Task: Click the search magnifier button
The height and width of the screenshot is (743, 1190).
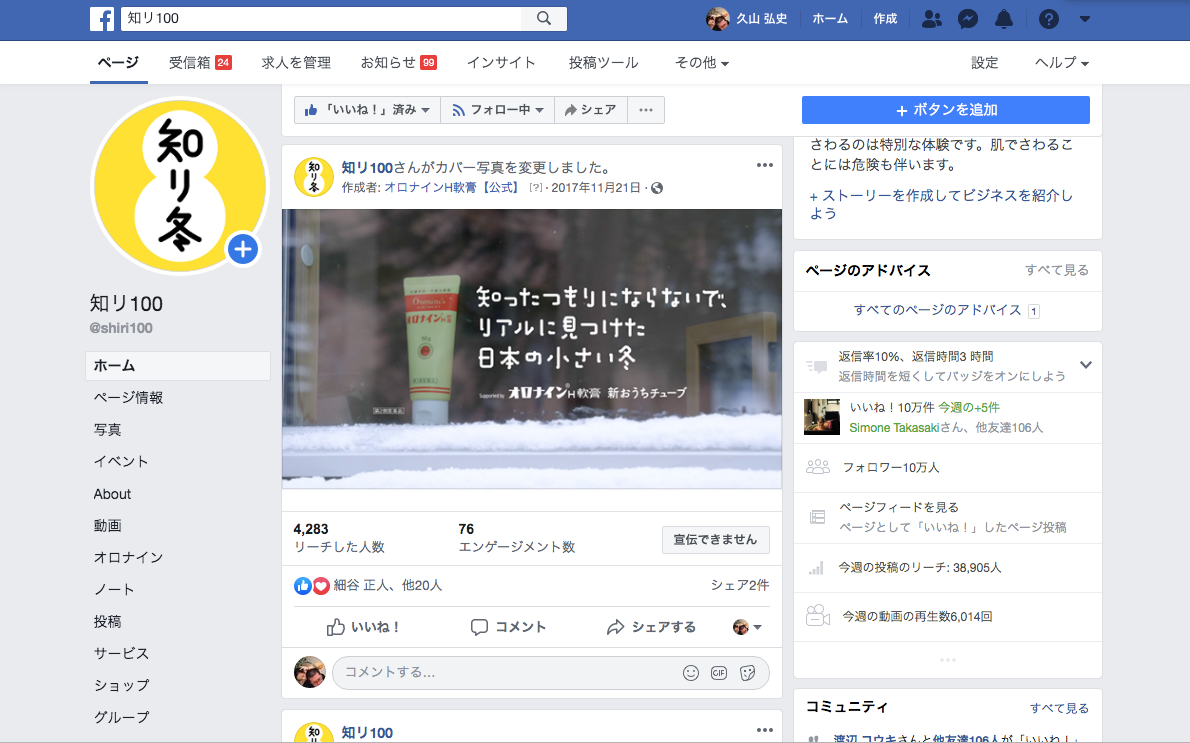Action: coord(544,19)
